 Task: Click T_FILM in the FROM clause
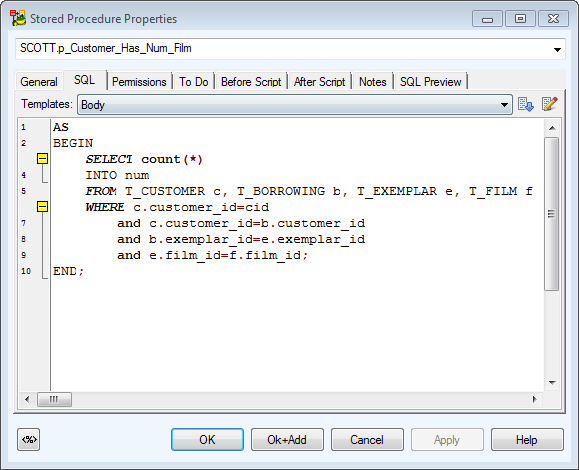[493, 191]
